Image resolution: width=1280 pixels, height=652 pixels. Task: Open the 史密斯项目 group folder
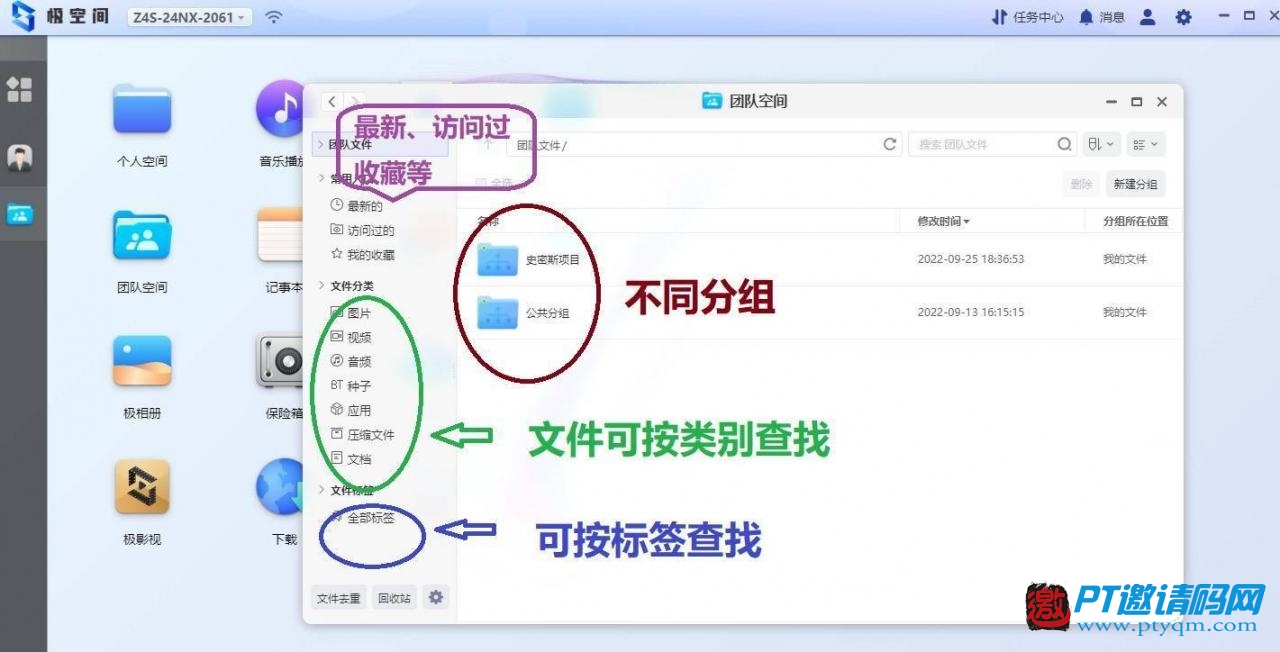pyautogui.click(x=497, y=259)
